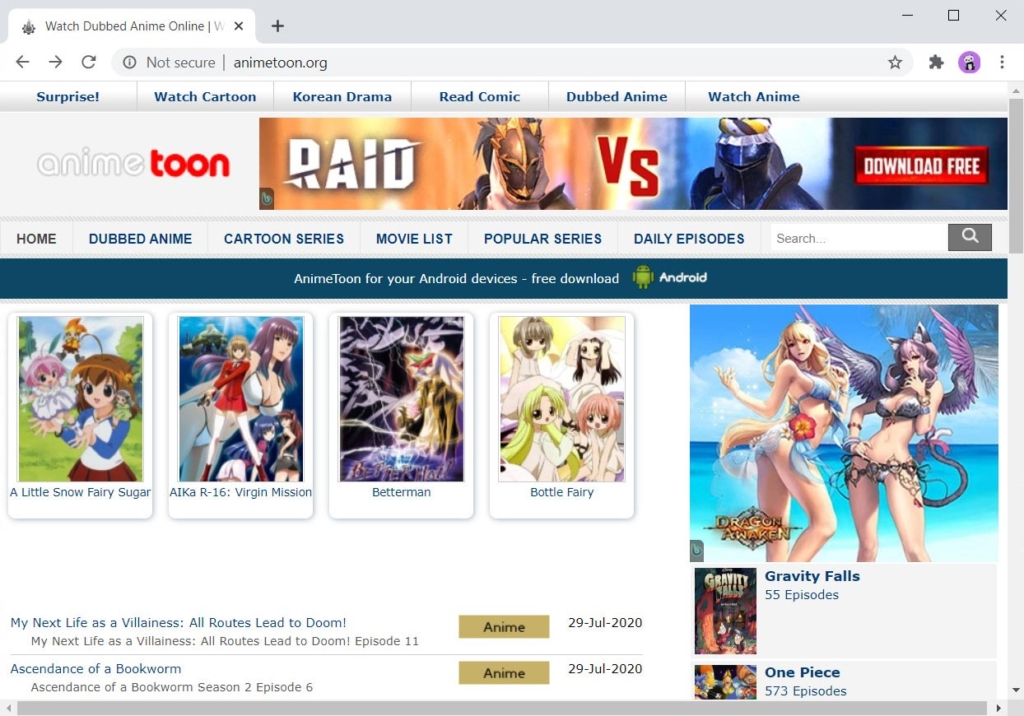The image size is (1024, 716).
Task: Open the DAILY EPISODES nav item
Action: (689, 239)
